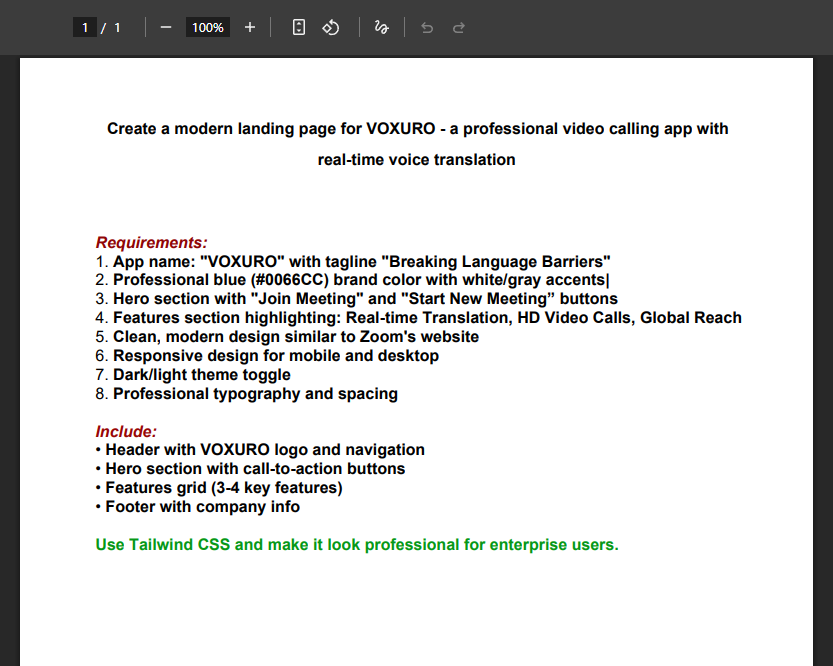Click bullet 'Features grid (3-4 key features)'
The width and height of the screenshot is (833, 666).
219,488
